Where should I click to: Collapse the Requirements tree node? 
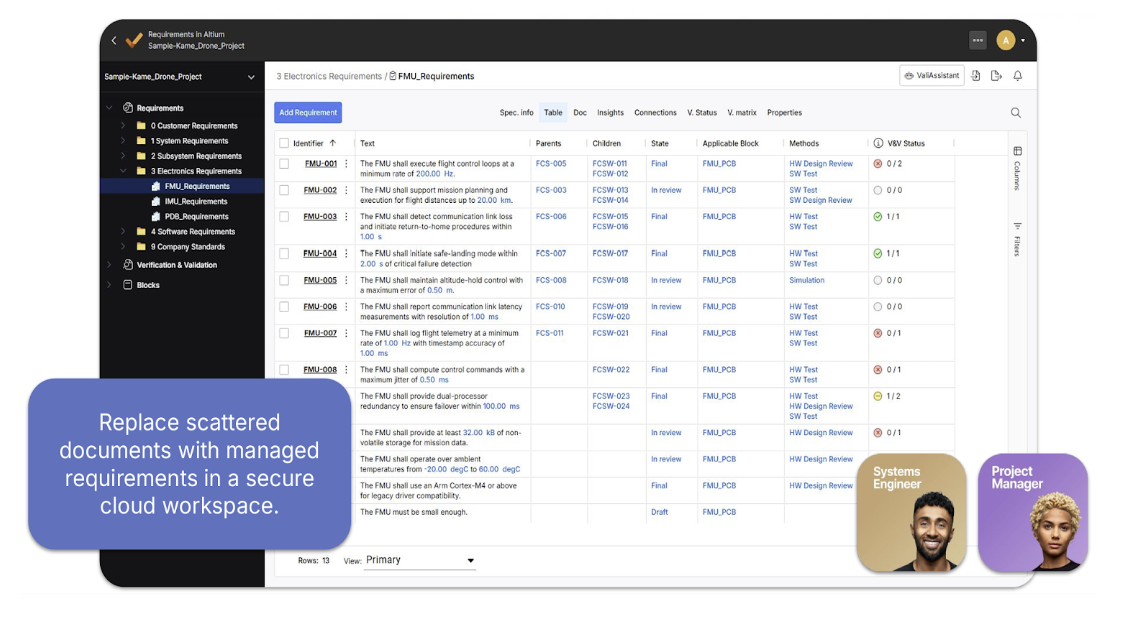click(109, 108)
